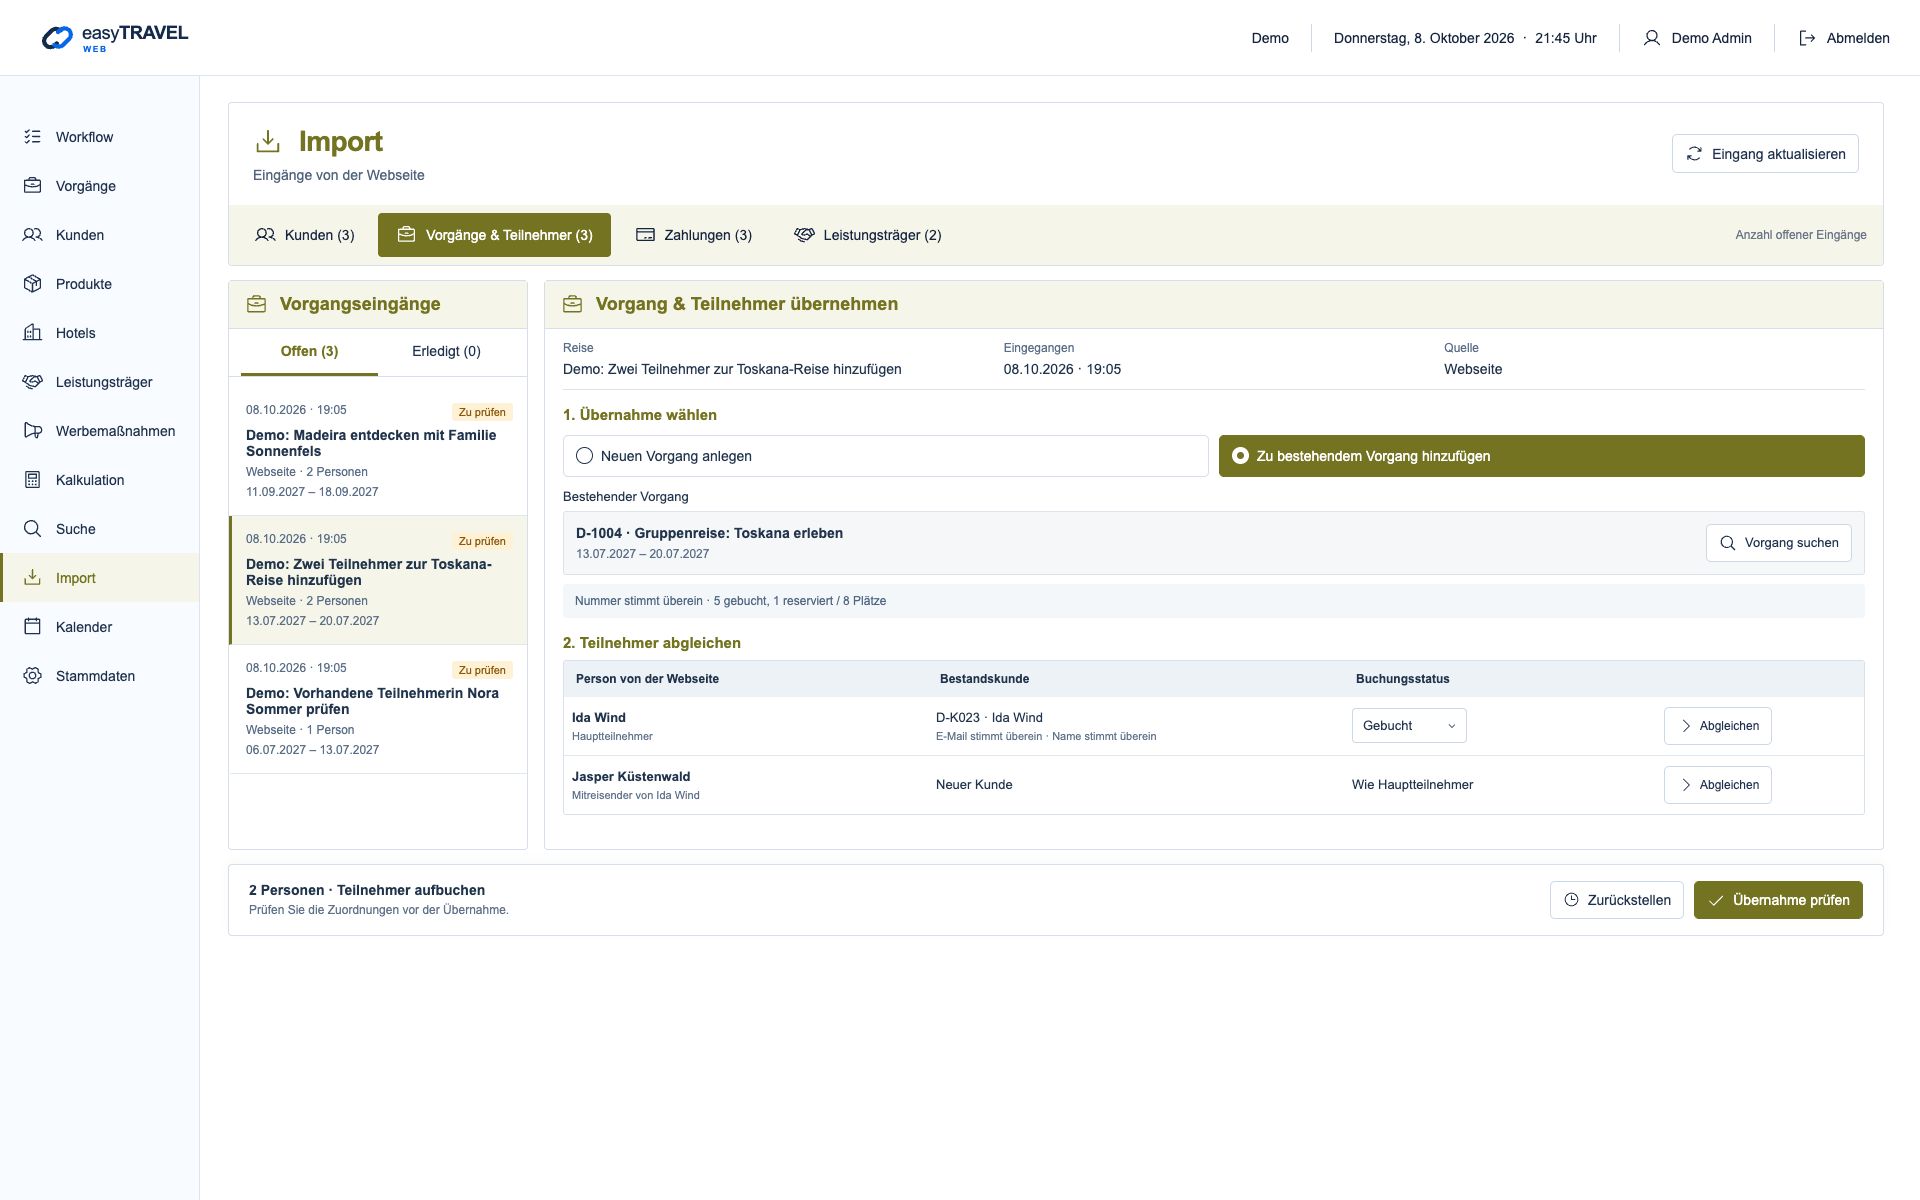Click the Abmelden logout arrow icon
The height and width of the screenshot is (1200, 1920).
pyautogui.click(x=1807, y=38)
